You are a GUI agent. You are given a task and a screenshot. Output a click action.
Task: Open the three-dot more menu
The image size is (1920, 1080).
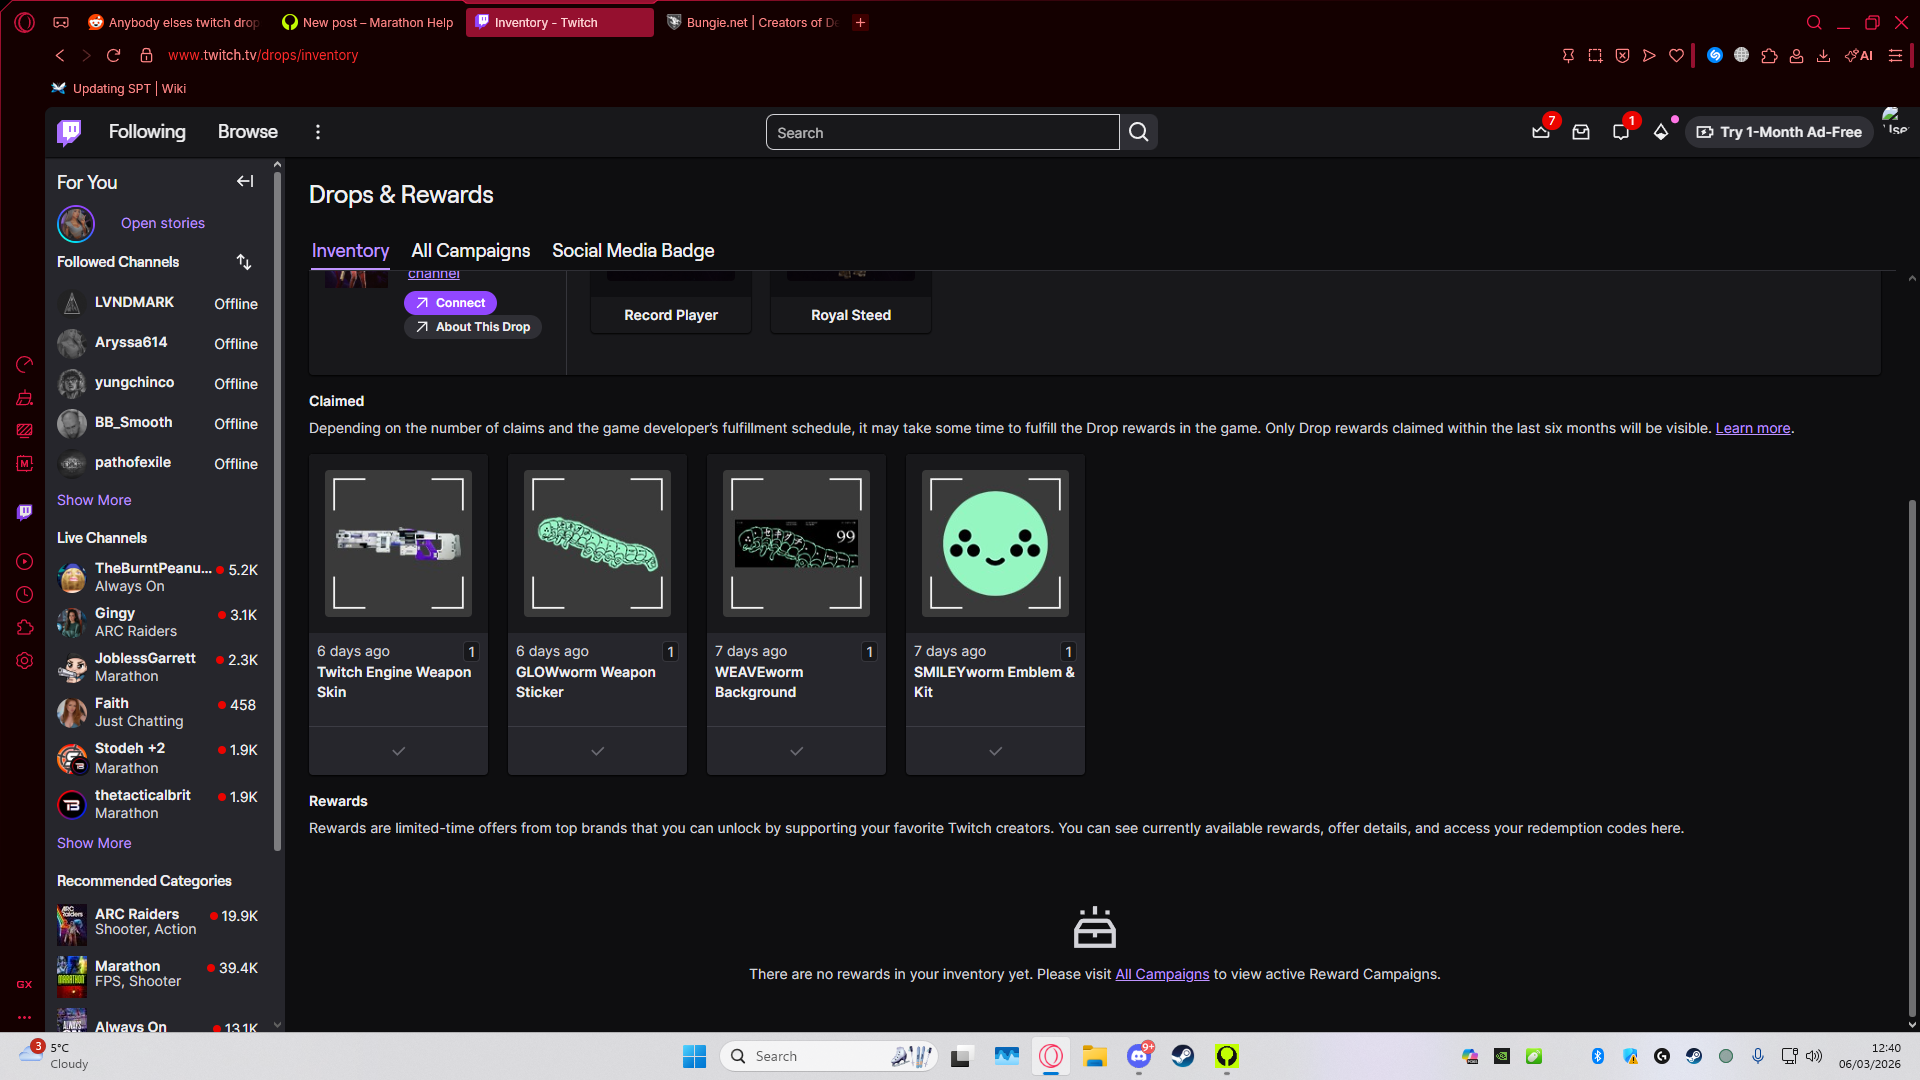pos(318,132)
